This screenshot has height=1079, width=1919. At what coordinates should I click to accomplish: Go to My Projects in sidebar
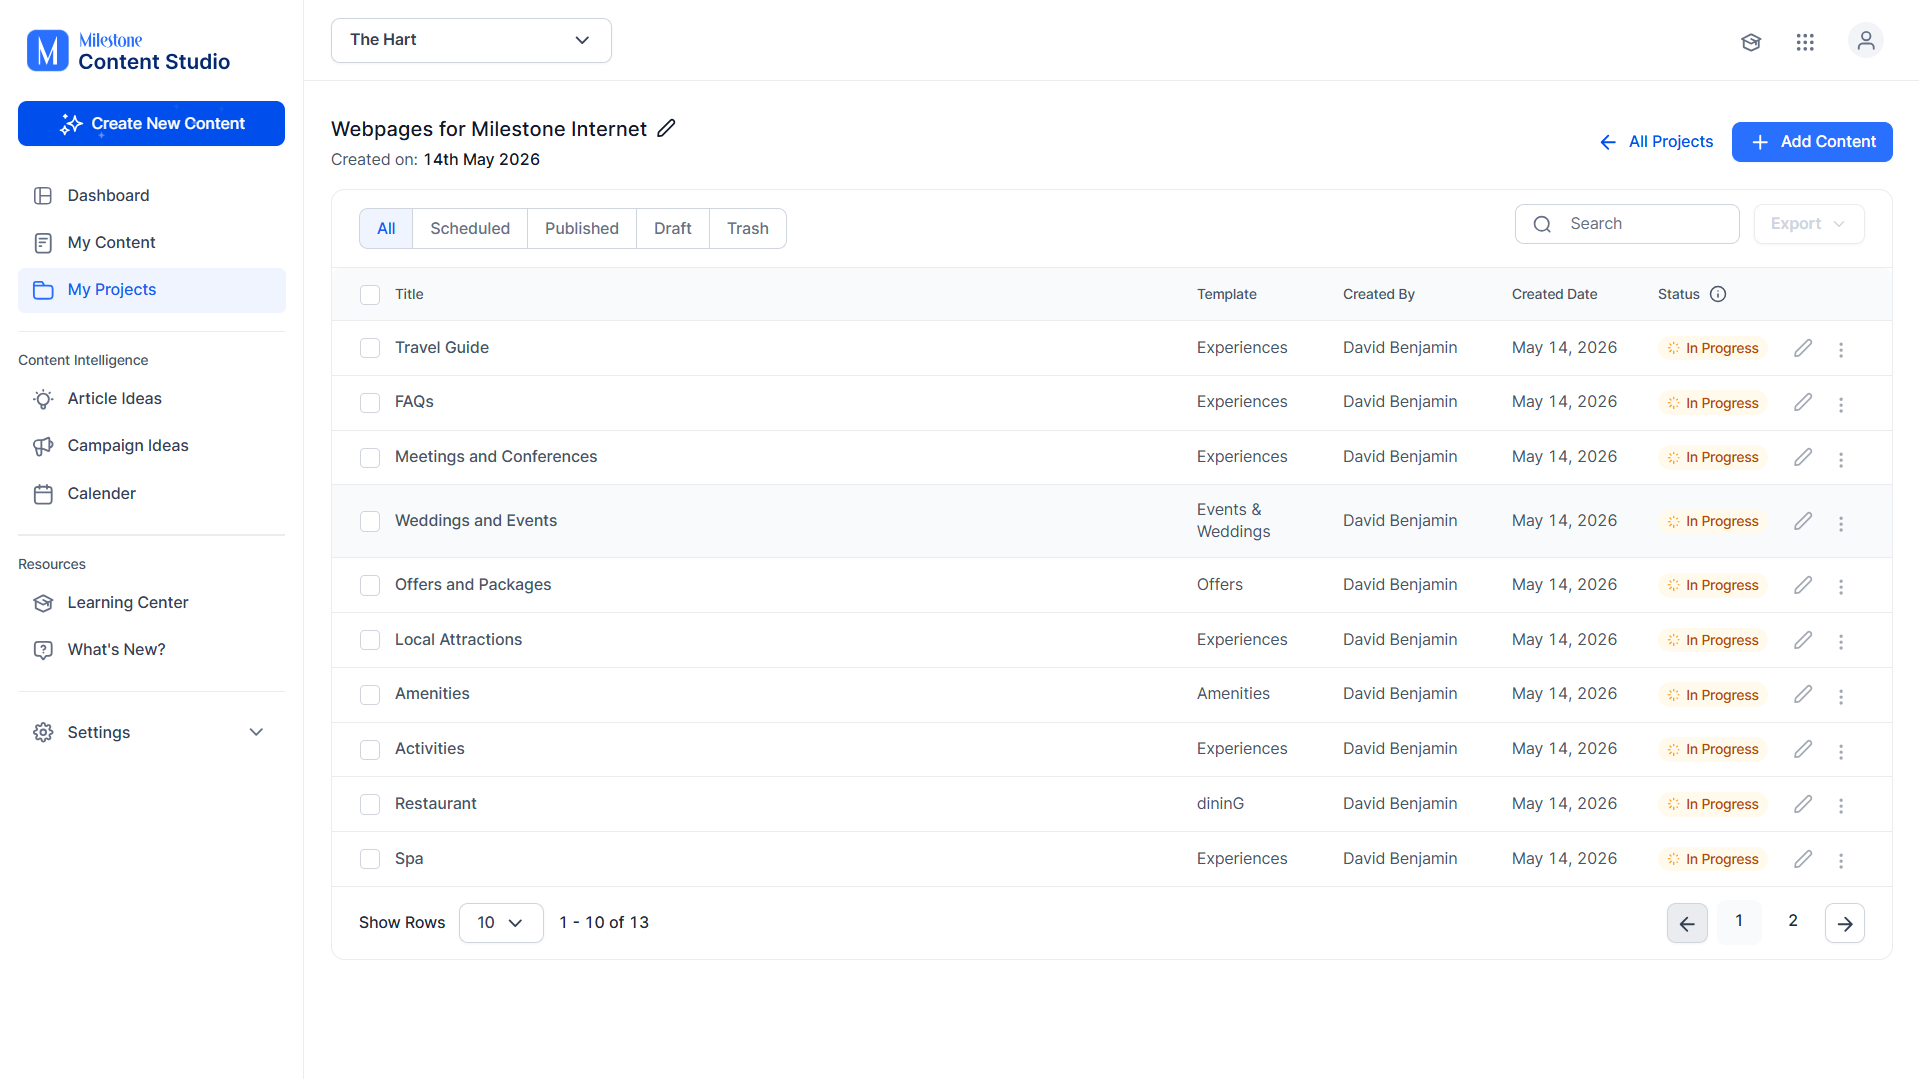152,290
